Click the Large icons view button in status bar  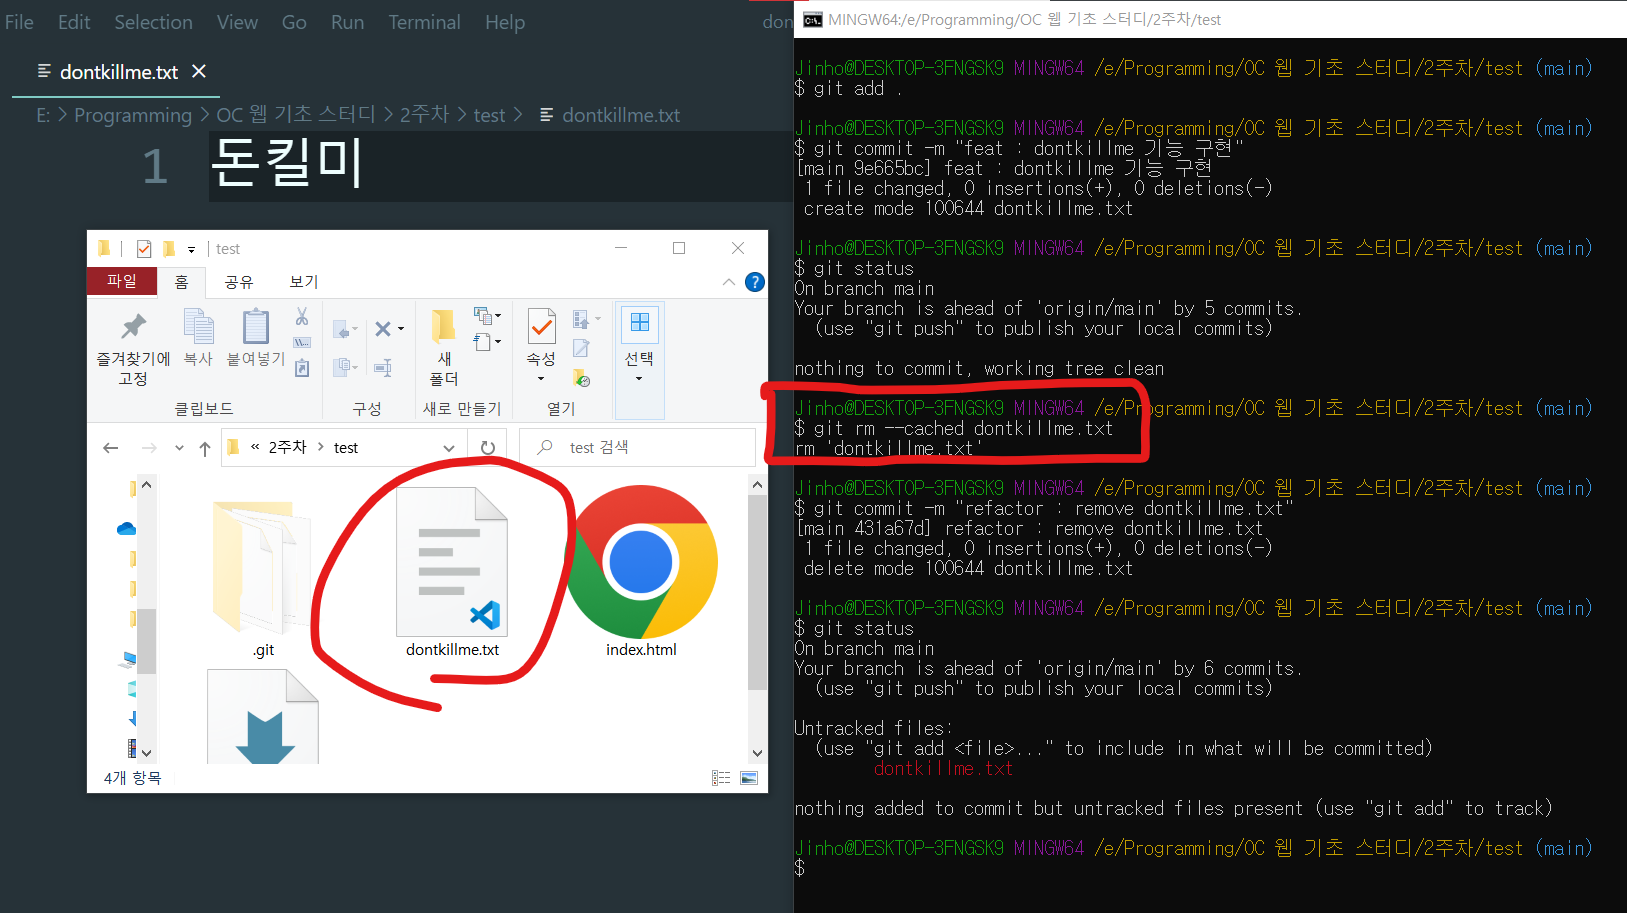[x=749, y=778]
